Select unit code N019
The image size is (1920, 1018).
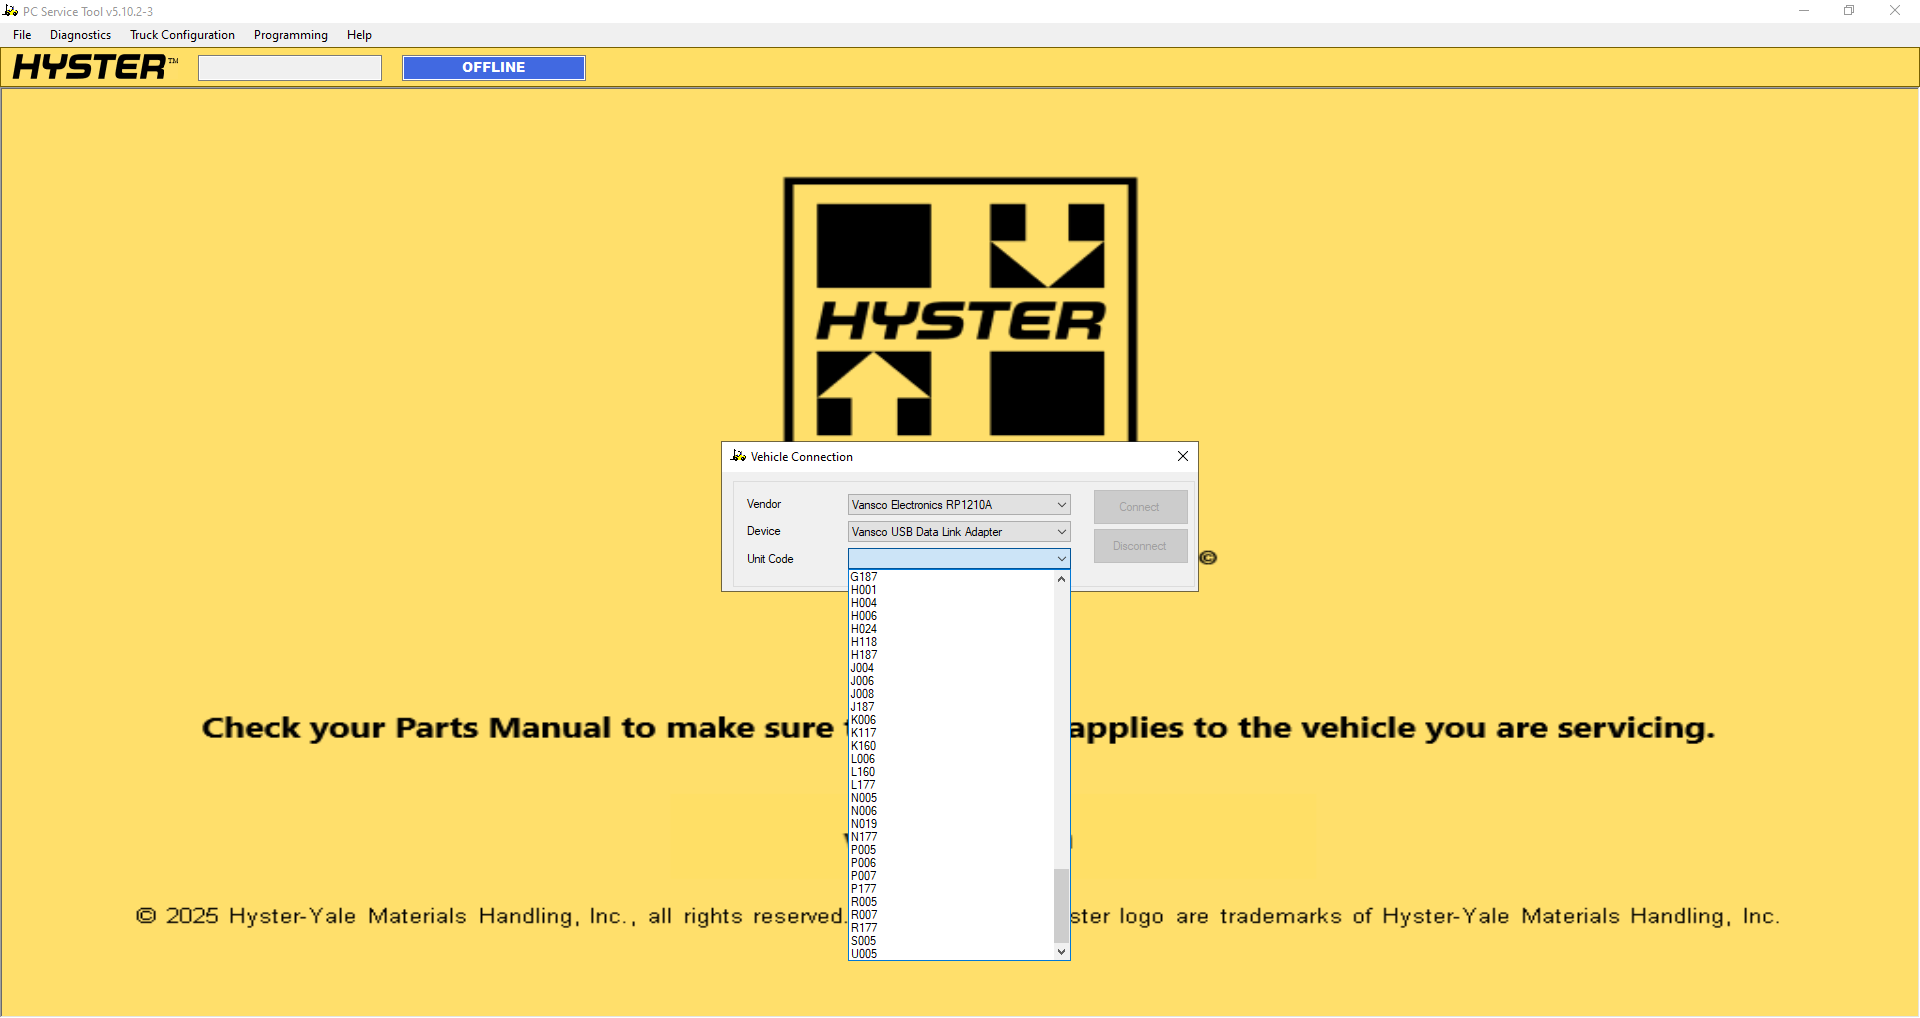(x=951, y=824)
